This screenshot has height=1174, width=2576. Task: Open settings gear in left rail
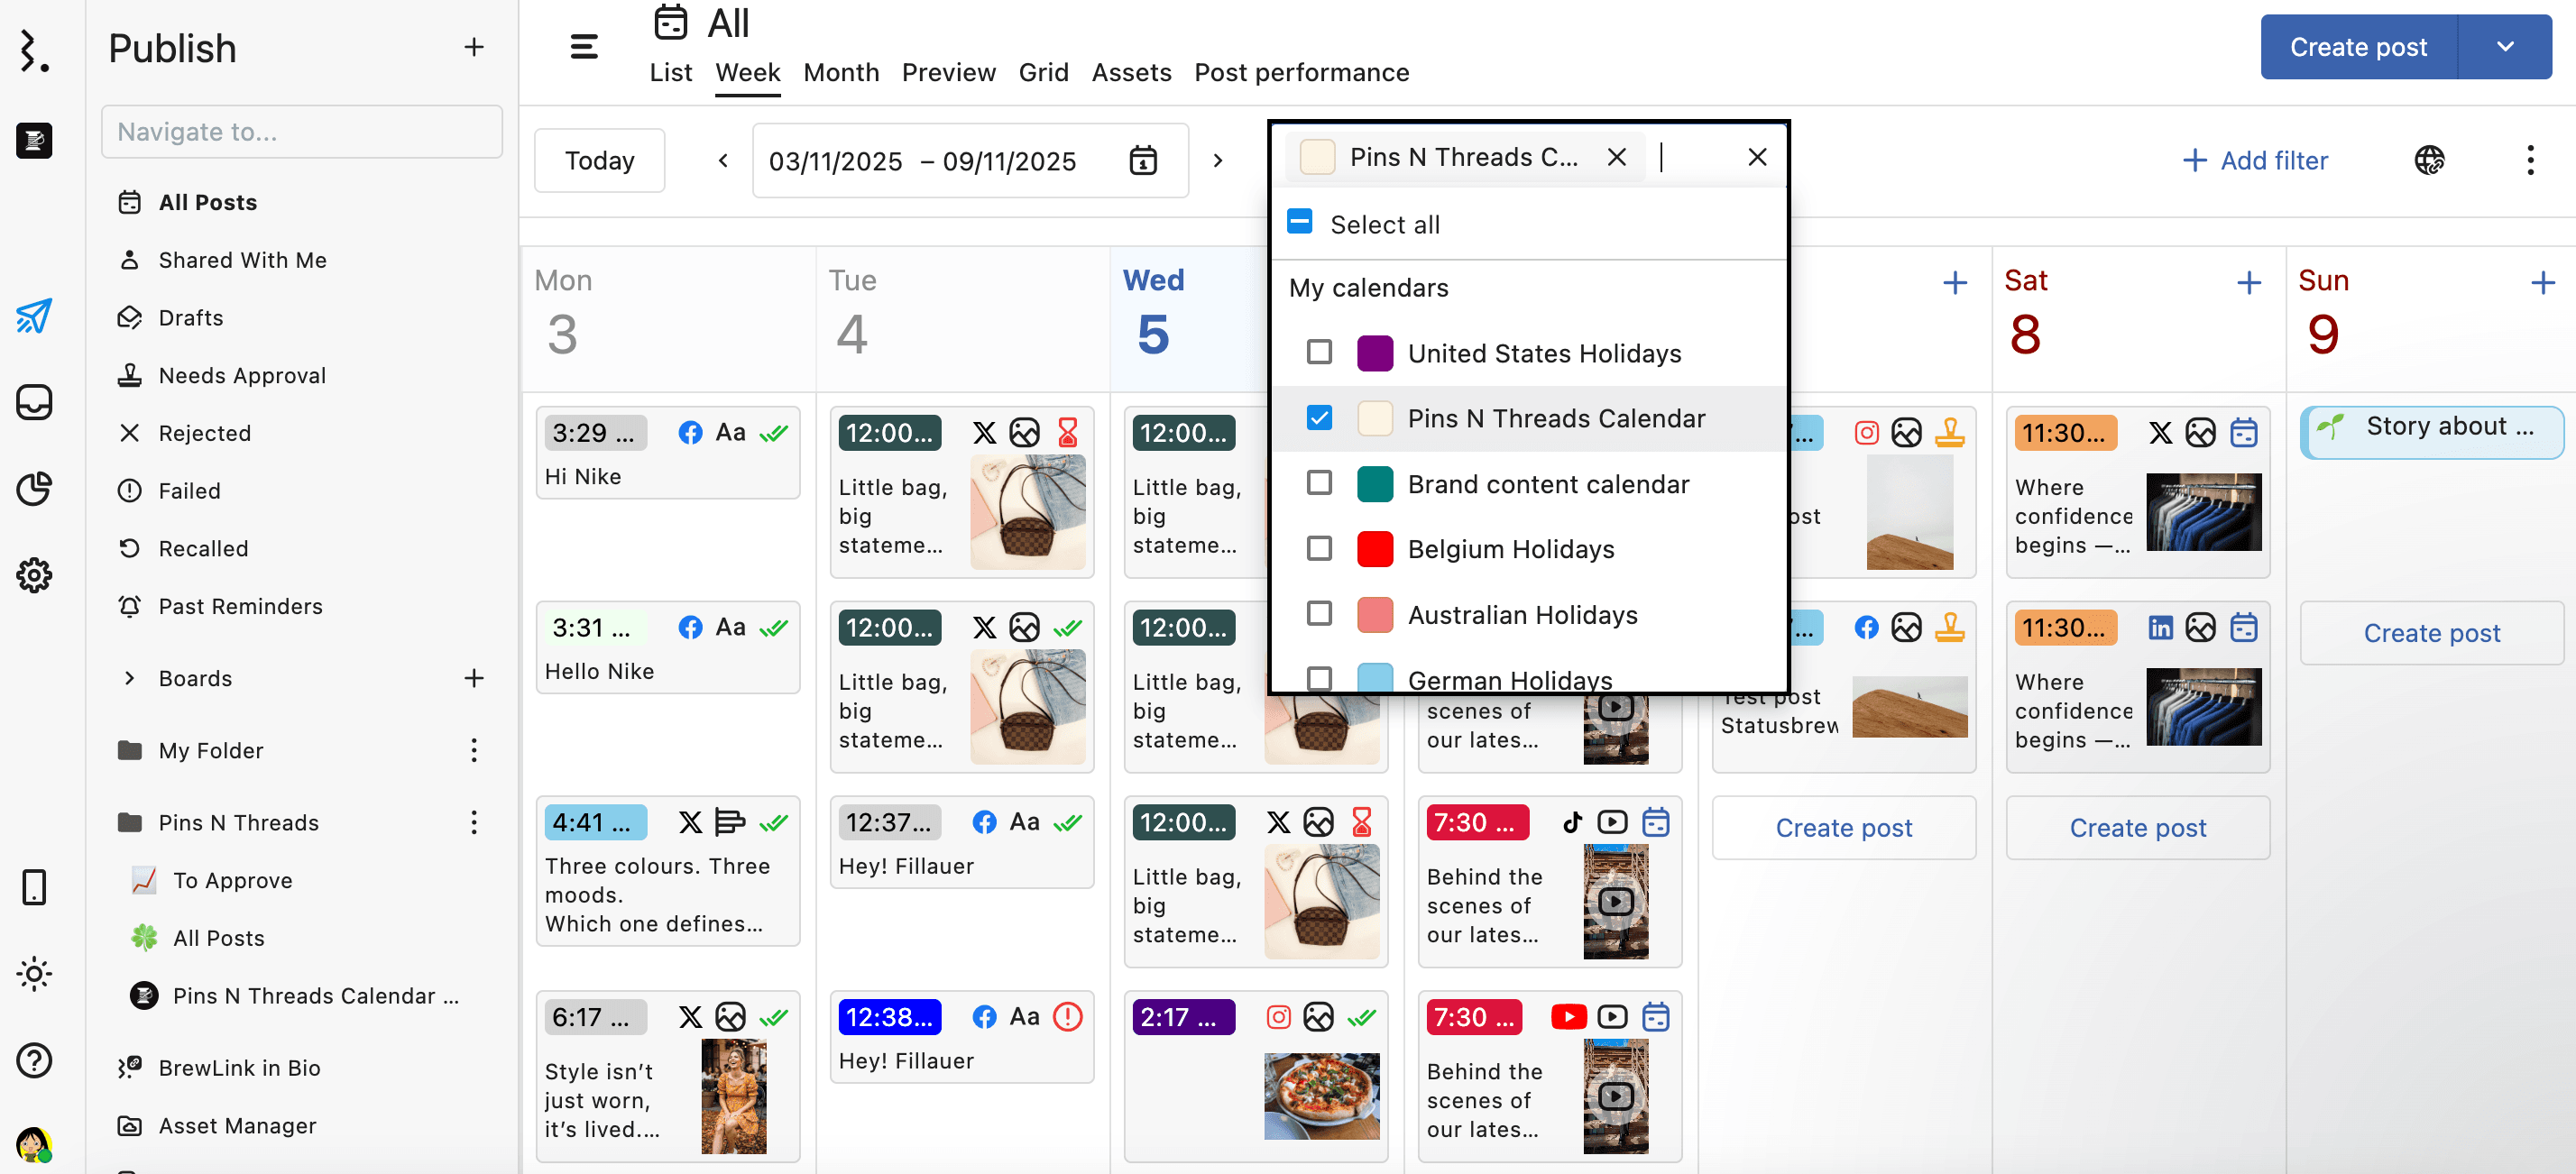pos(34,575)
